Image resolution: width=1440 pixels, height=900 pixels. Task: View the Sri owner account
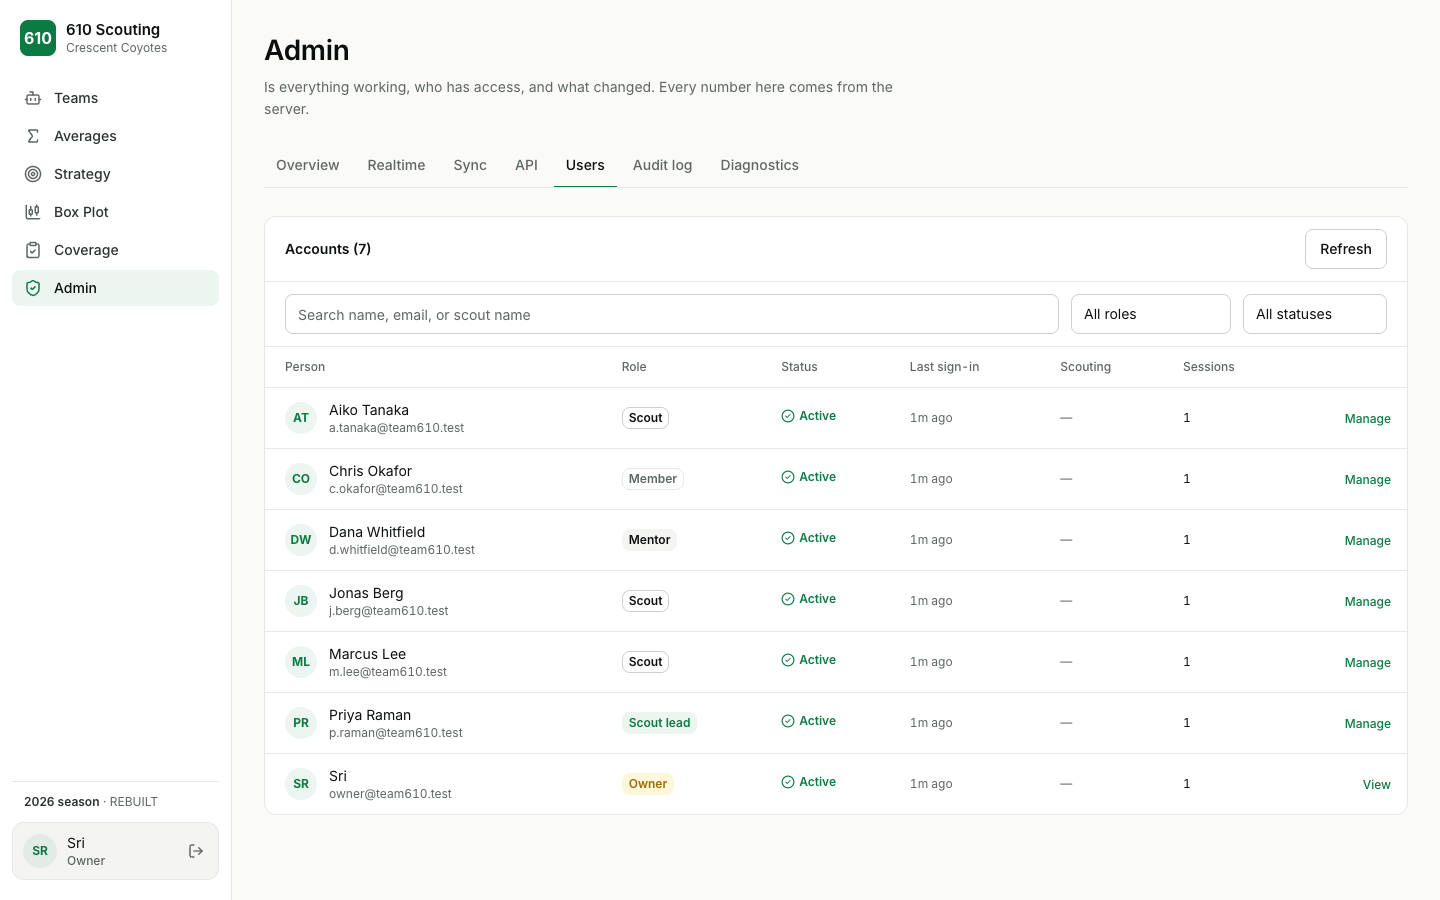(1376, 785)
